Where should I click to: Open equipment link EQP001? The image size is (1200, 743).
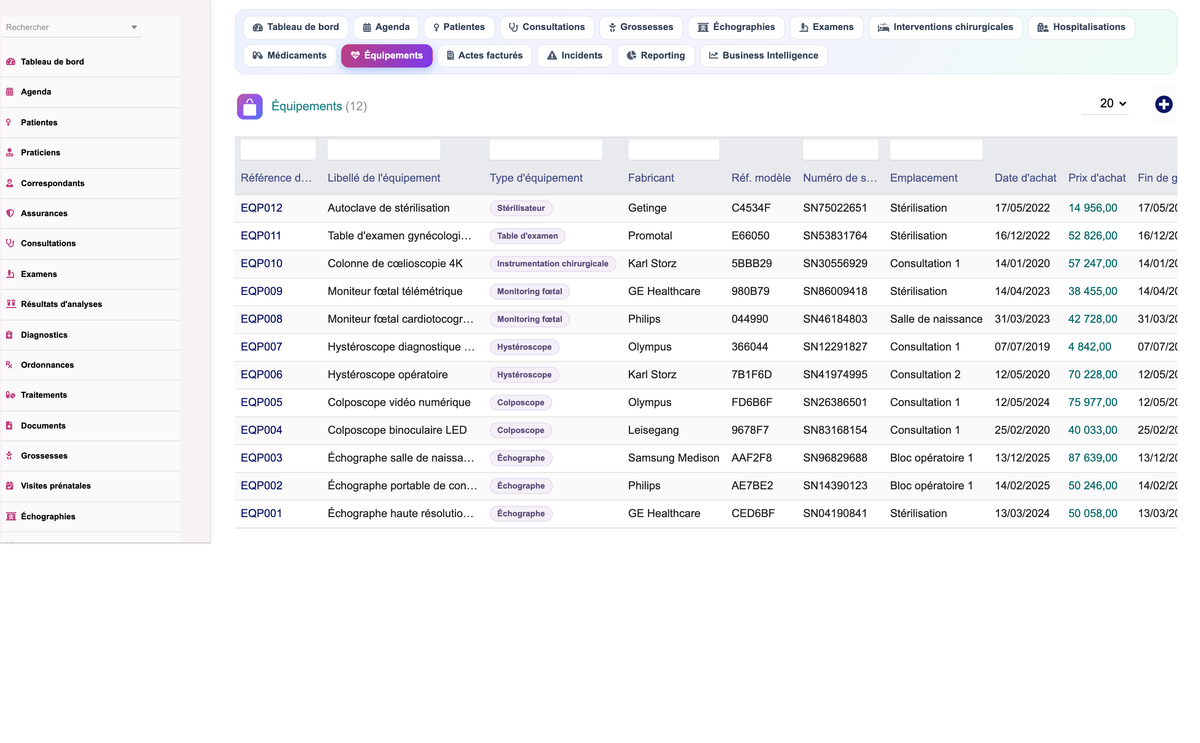(262, 513)
